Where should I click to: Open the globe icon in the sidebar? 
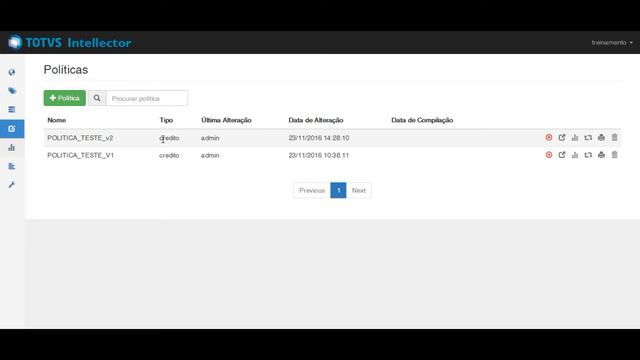[12, 72]
